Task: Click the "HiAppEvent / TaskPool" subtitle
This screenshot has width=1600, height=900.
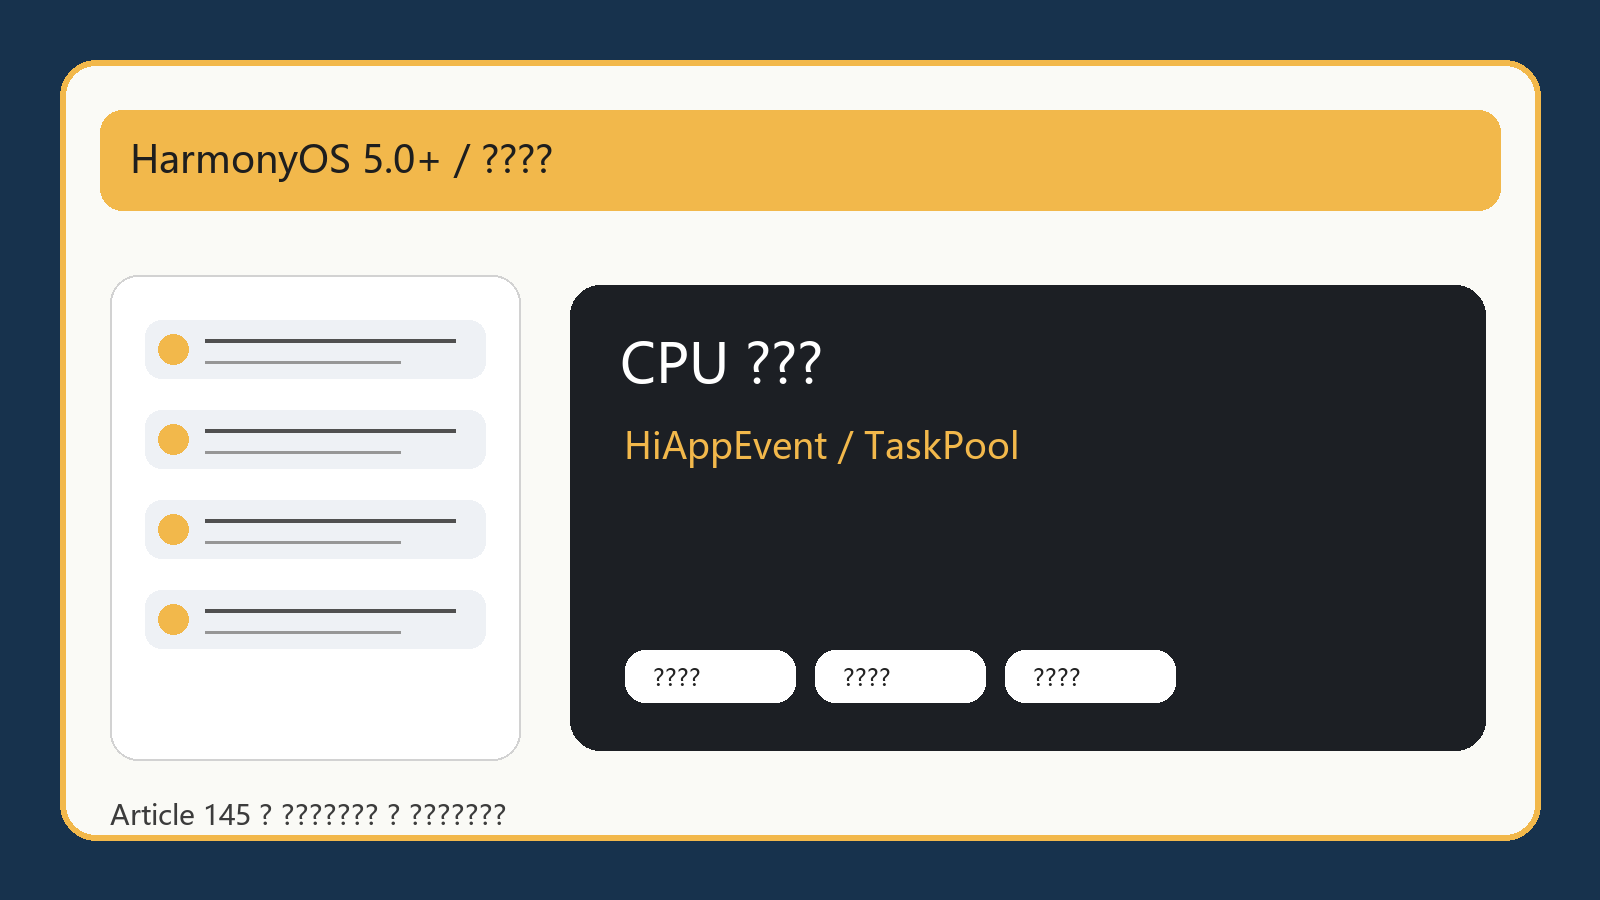Action: click(x=821, y=446)
